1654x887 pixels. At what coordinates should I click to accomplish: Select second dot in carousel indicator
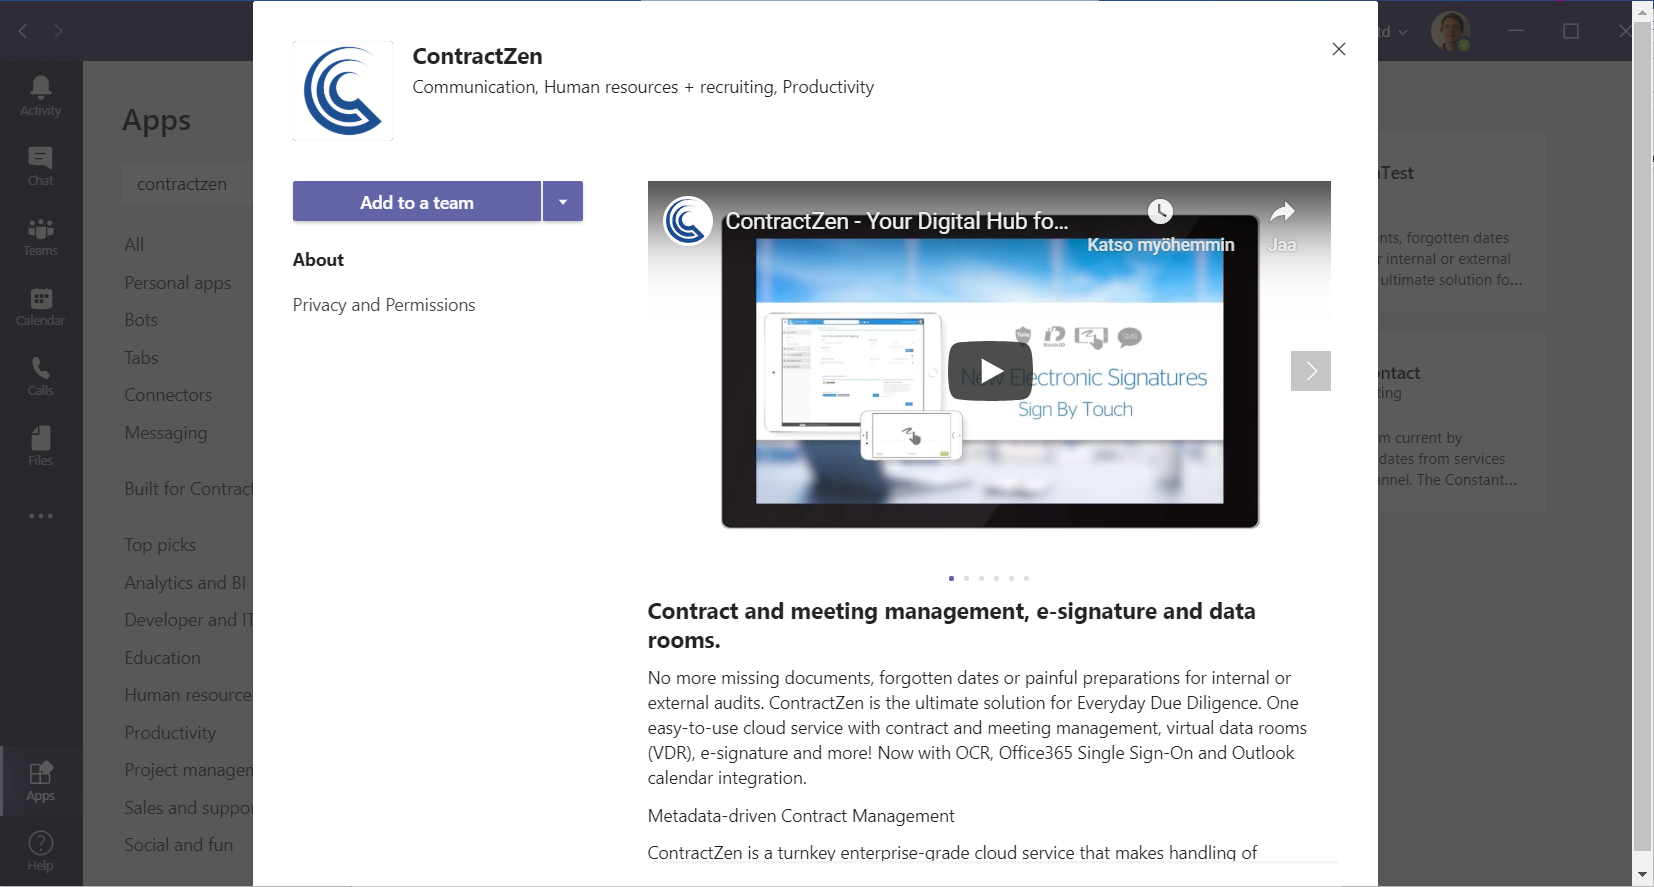point(966,578)
